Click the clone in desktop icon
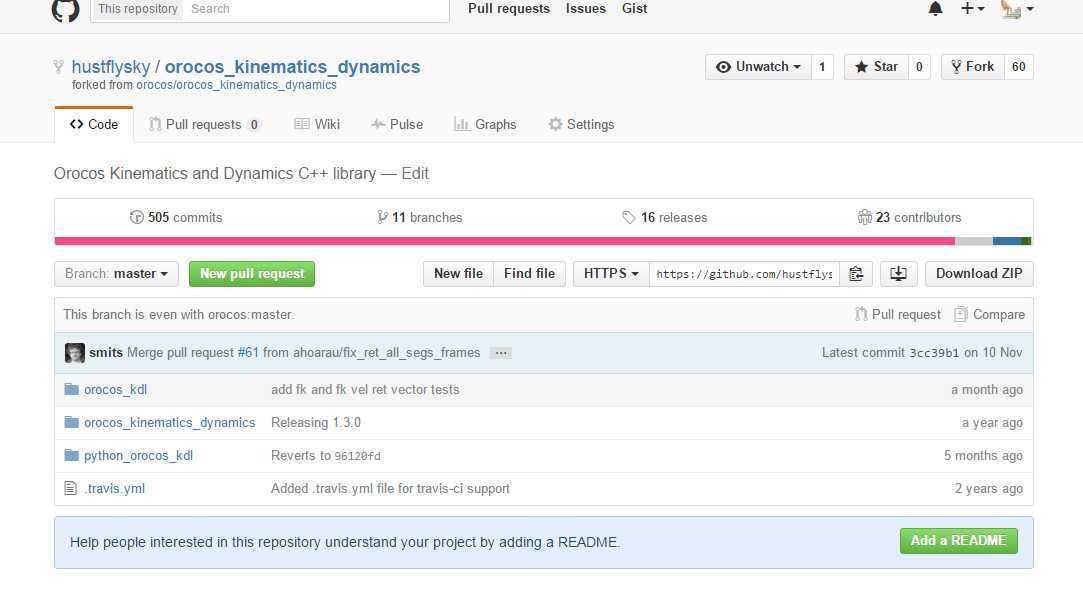Viewport: 1083px width, 603px height. (x=899, y=274)
